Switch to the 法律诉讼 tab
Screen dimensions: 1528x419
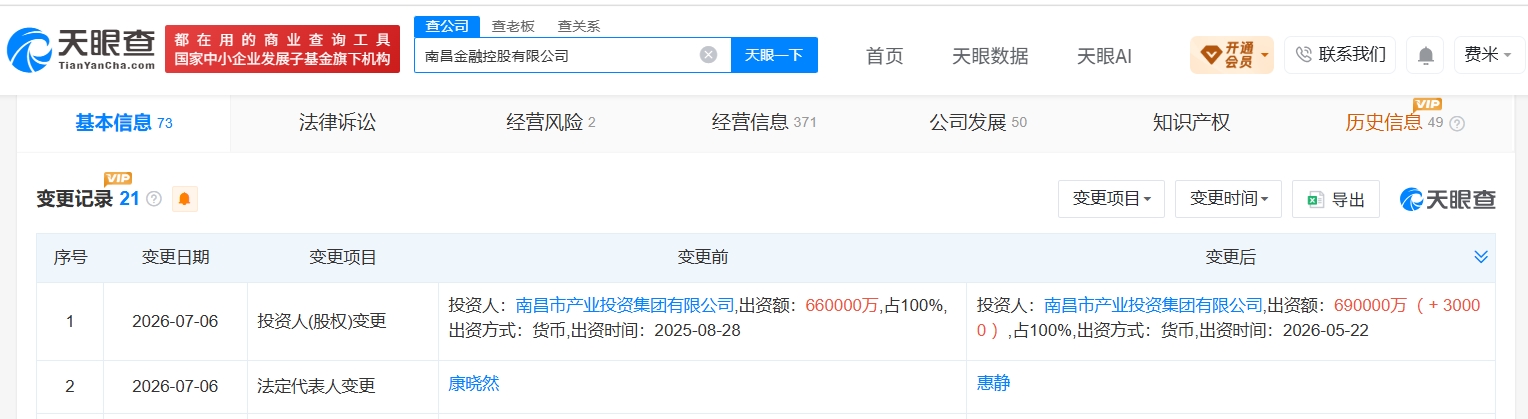(337, 123)
